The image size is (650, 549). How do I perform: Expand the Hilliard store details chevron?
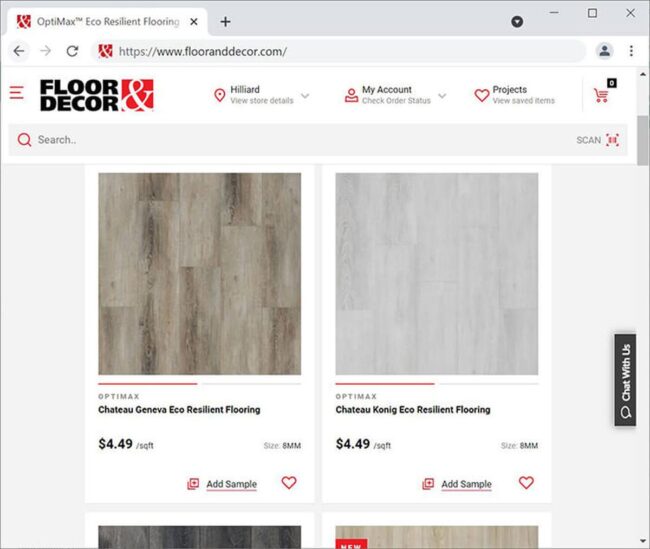click(x=305, y=96)
